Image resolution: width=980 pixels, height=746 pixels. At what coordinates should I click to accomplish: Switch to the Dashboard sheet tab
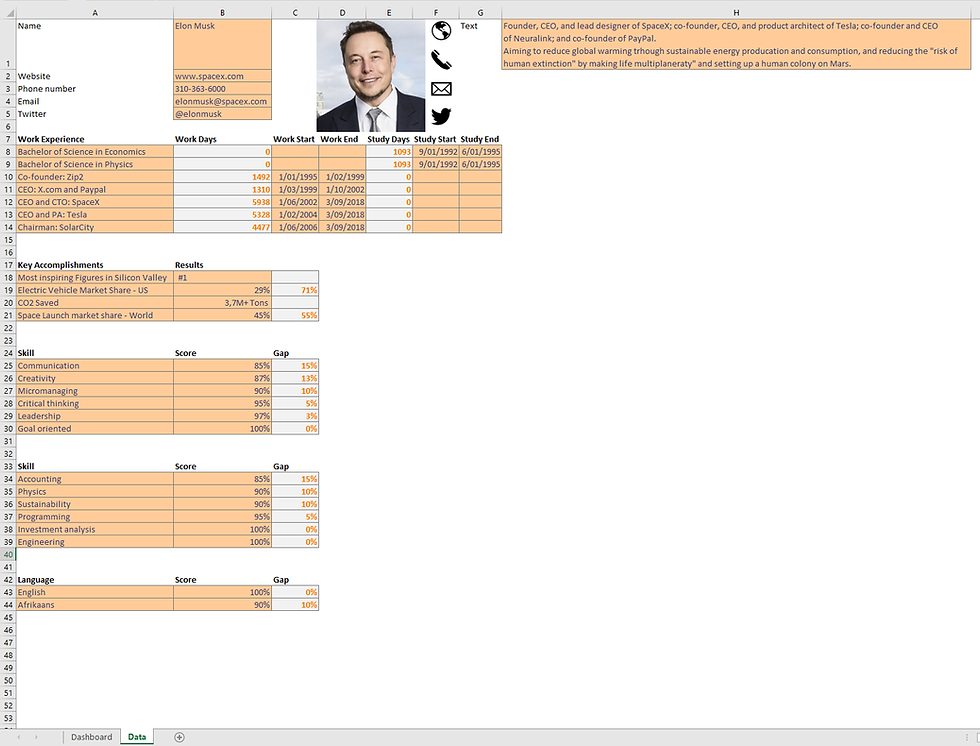(91, 737)
